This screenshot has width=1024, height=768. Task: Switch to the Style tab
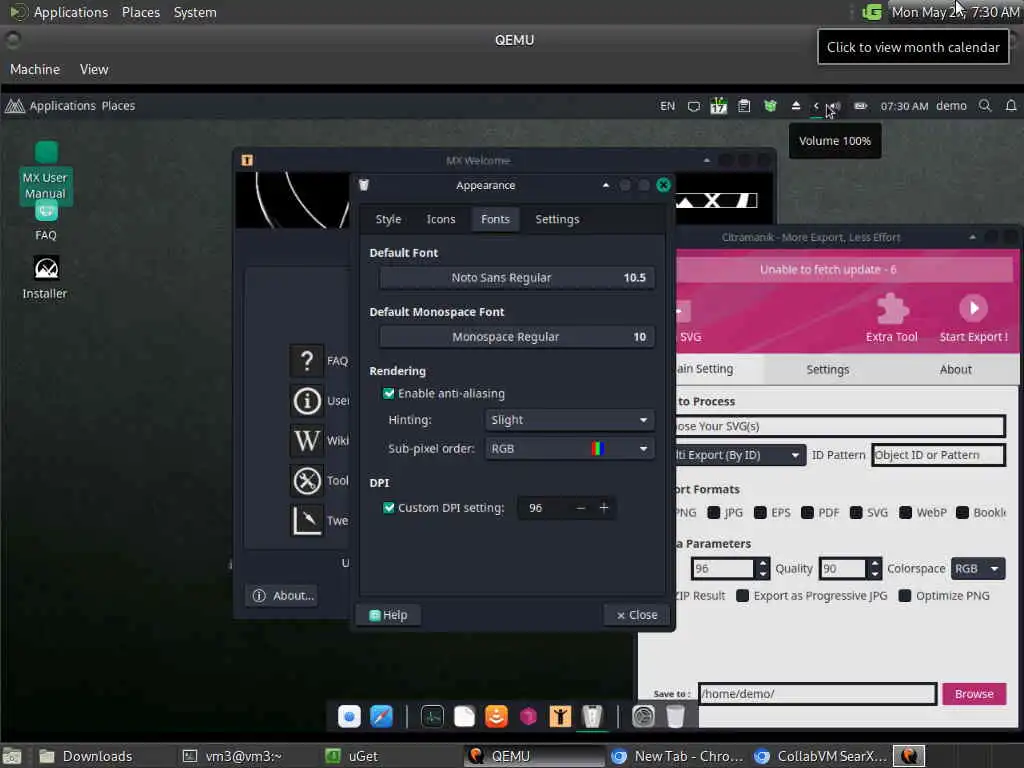coord(388,219)
